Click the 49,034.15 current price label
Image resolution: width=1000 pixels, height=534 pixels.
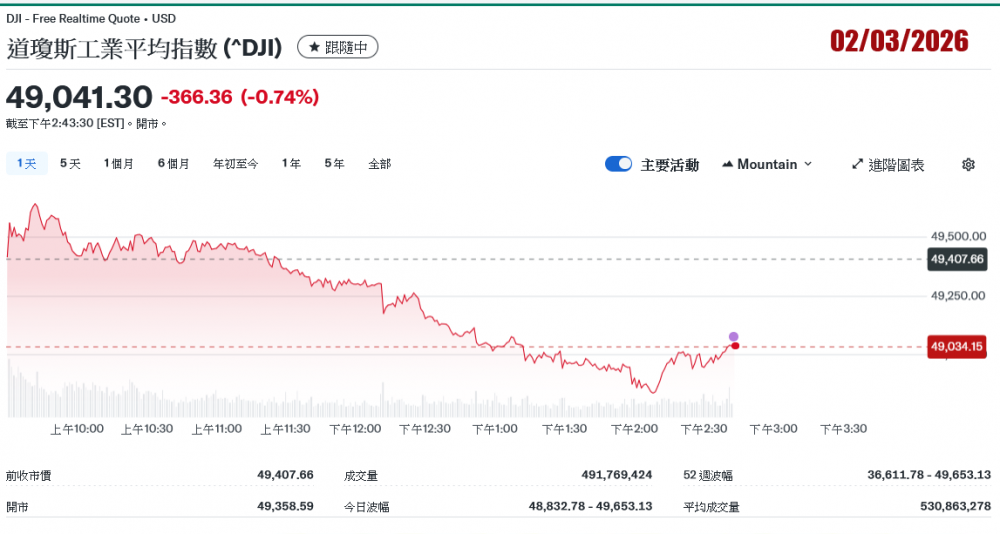(957, 347)
